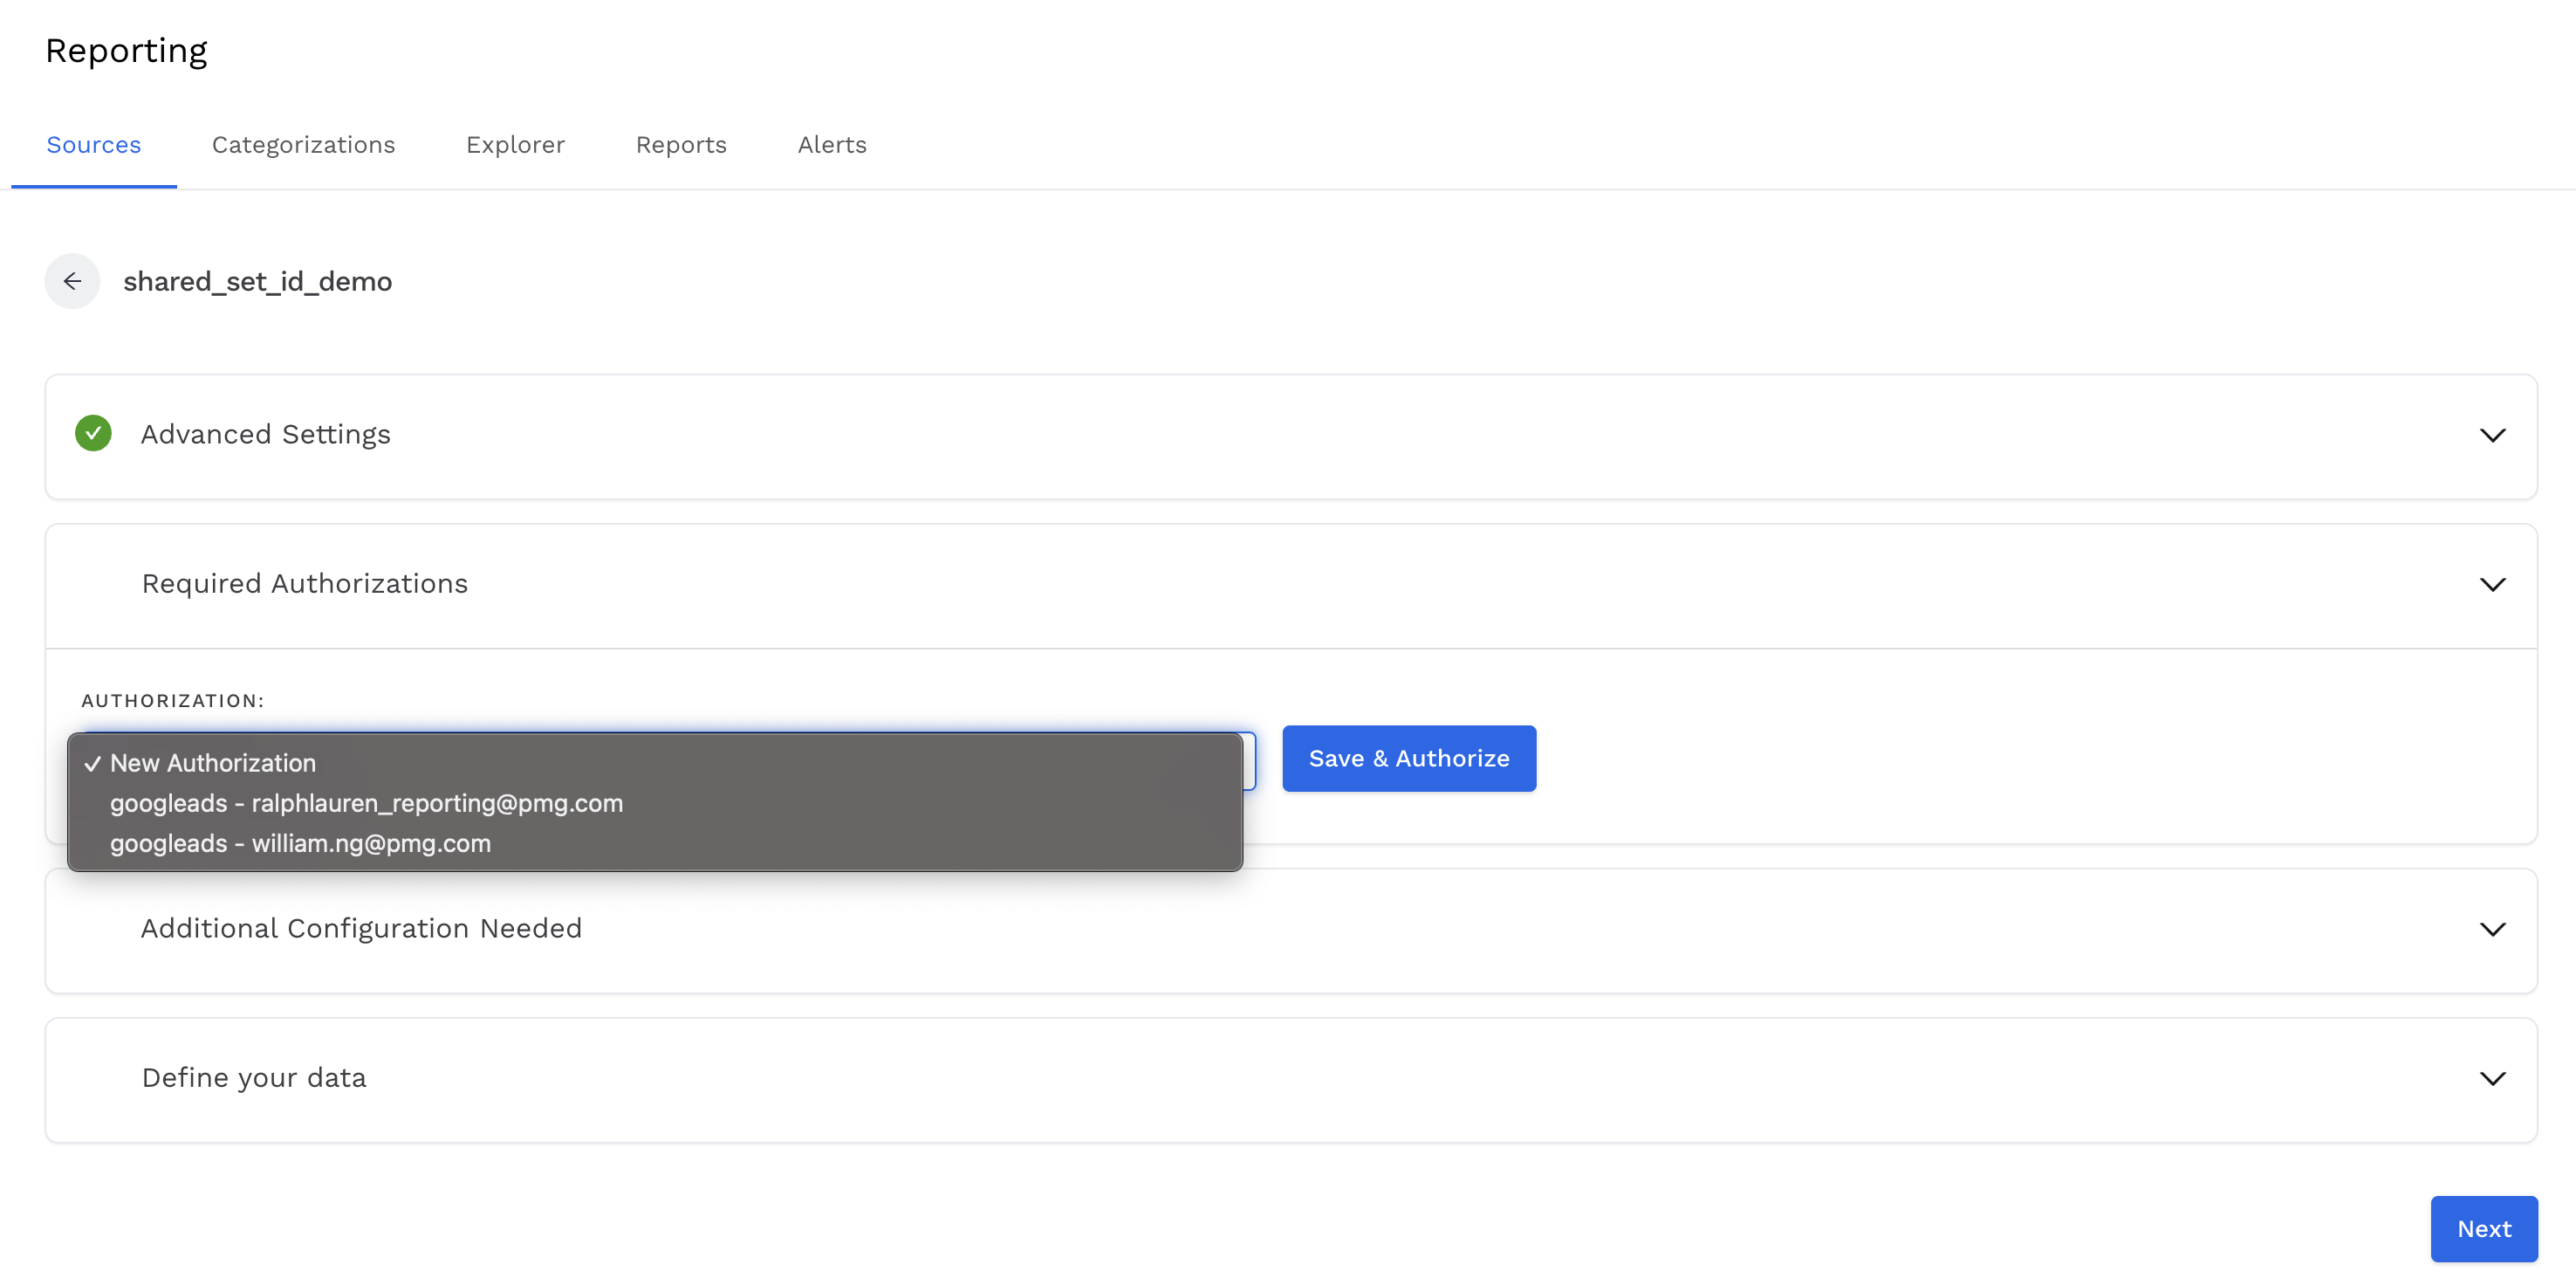Open the Alerts tab
This screenshot has width=2576, height=1285.
[x=831, y=145]
